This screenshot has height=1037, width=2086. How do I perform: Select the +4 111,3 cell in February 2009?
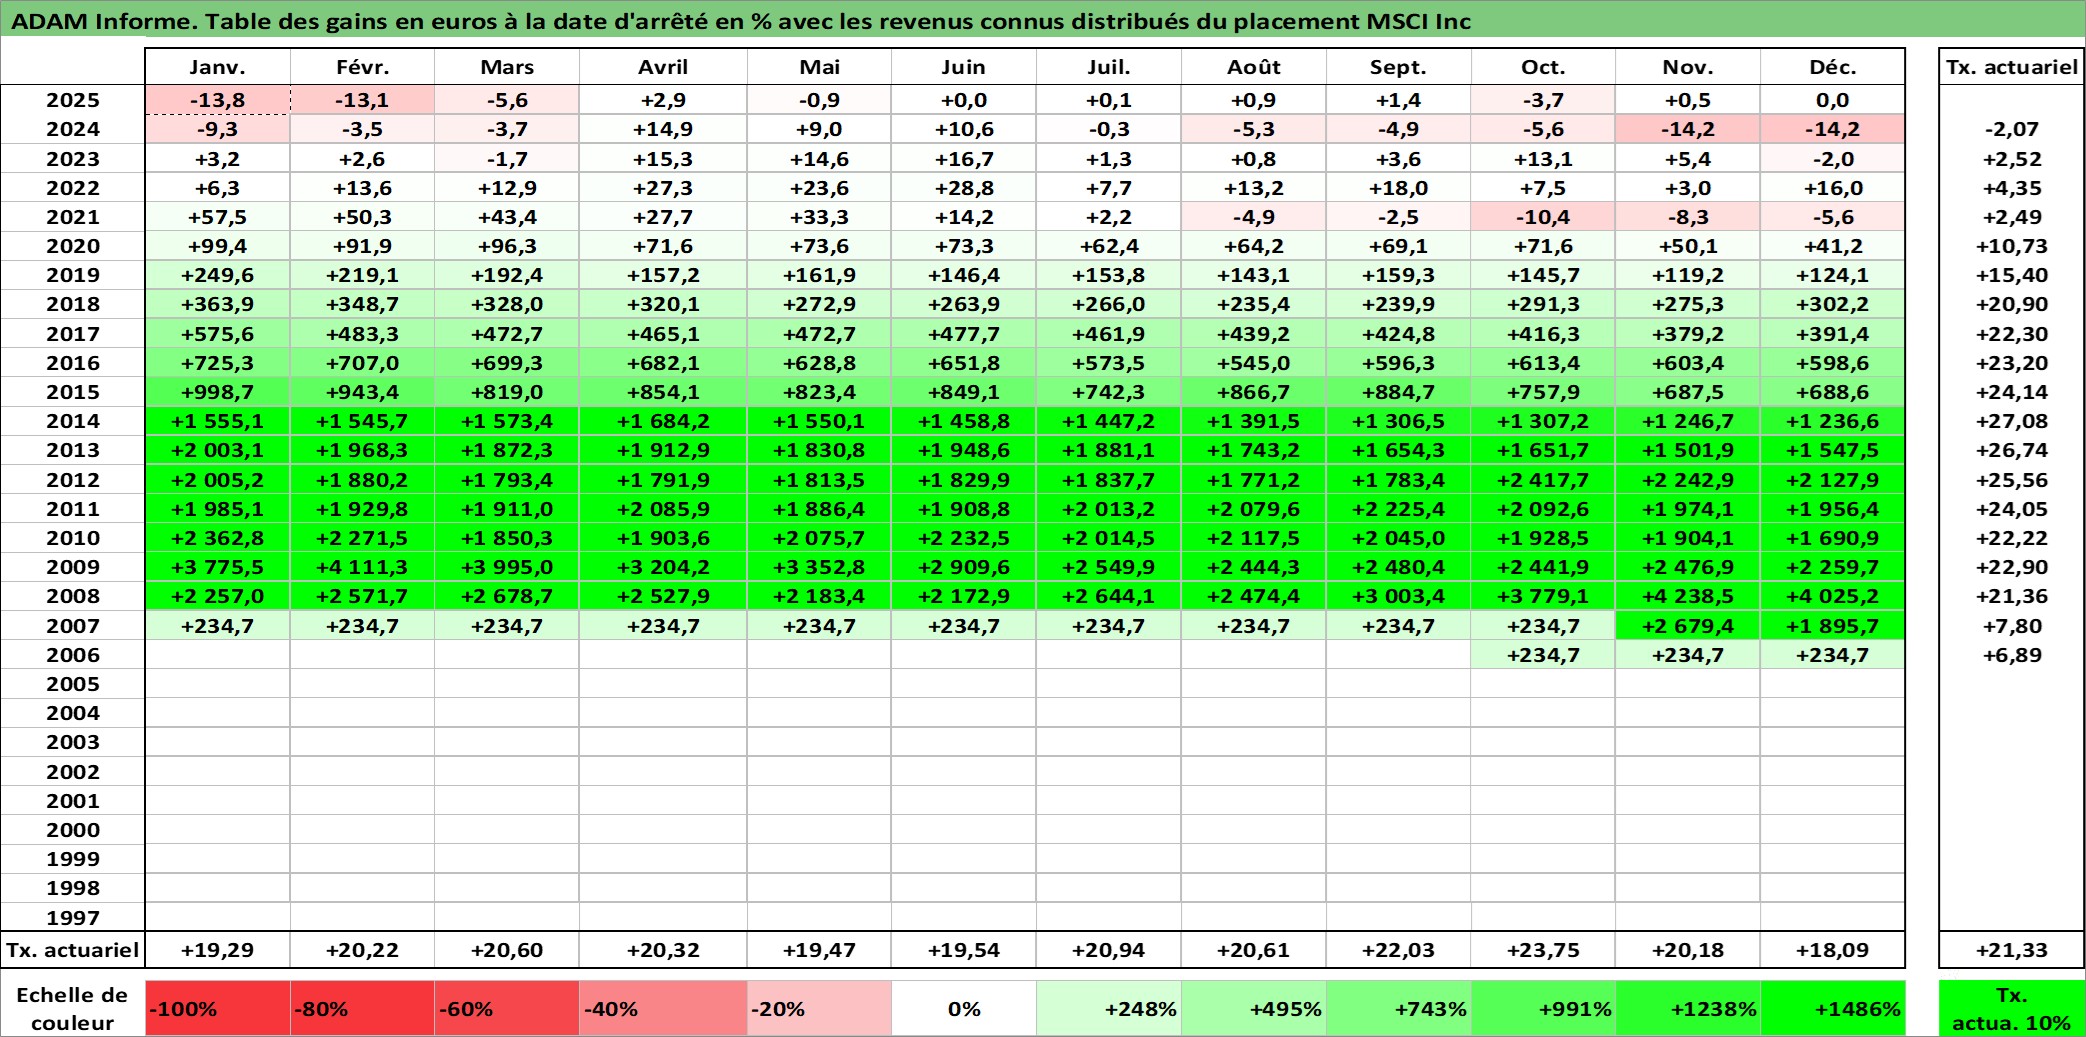click(x=362, y=567)
